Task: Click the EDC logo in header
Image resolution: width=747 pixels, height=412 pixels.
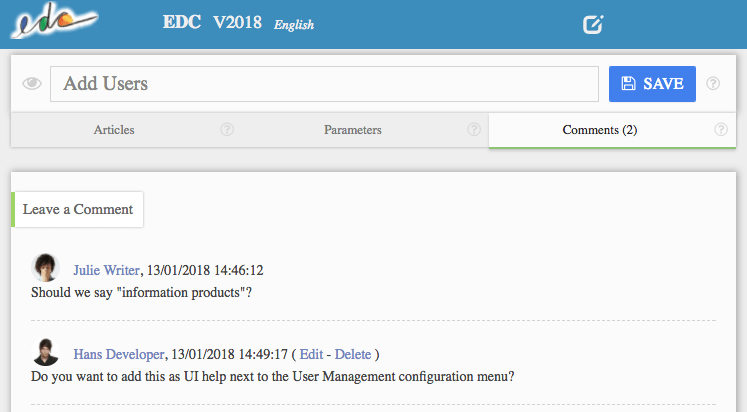Action: (x=54, y=20)
